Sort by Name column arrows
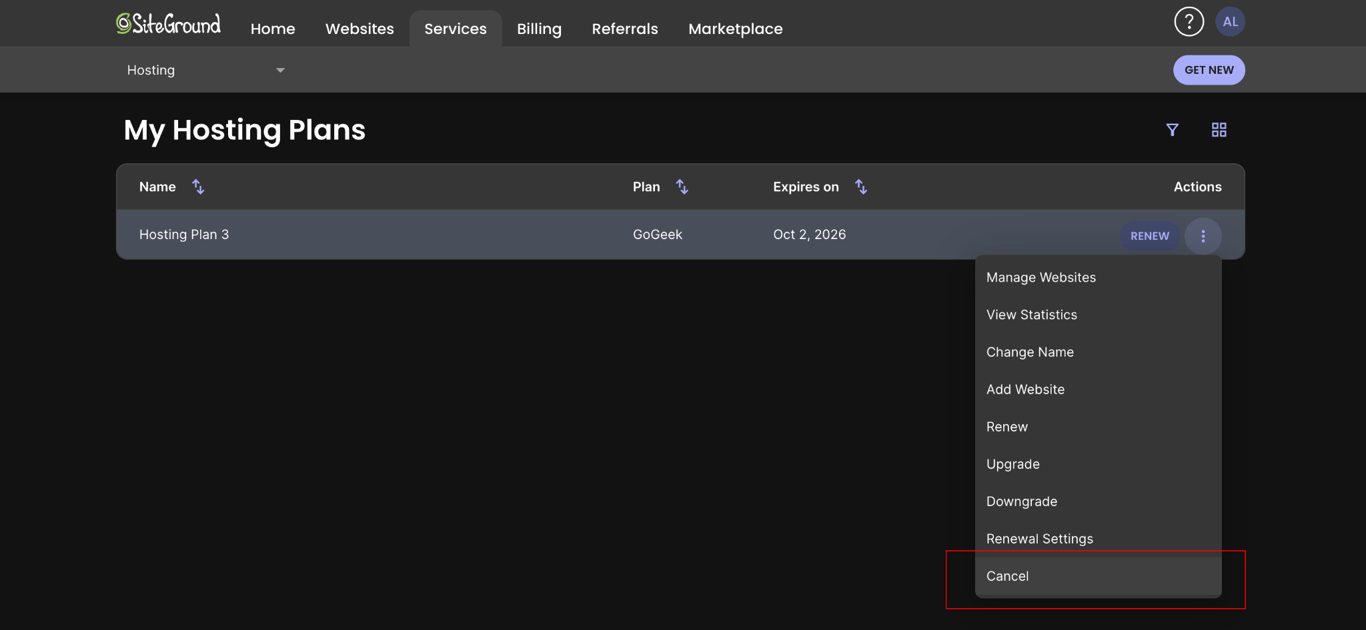 pyautogui.click(x=198, y=187)
